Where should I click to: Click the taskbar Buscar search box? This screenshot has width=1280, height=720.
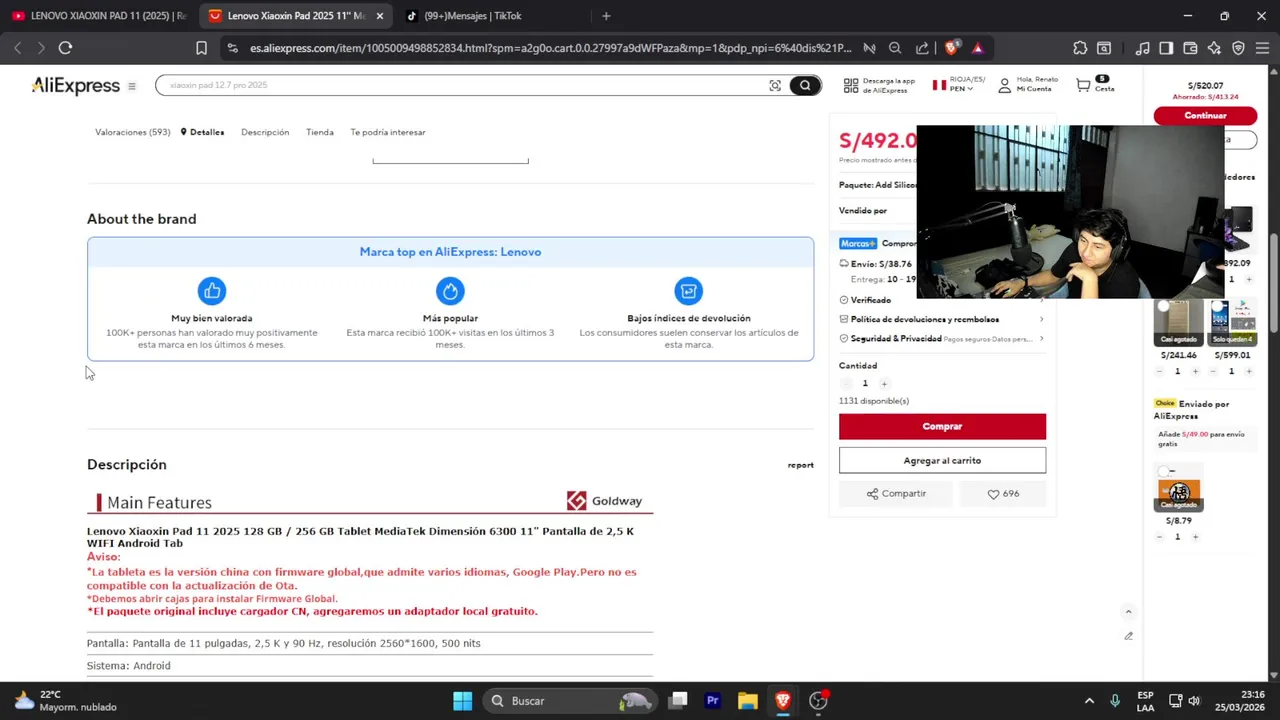[570, 701]
